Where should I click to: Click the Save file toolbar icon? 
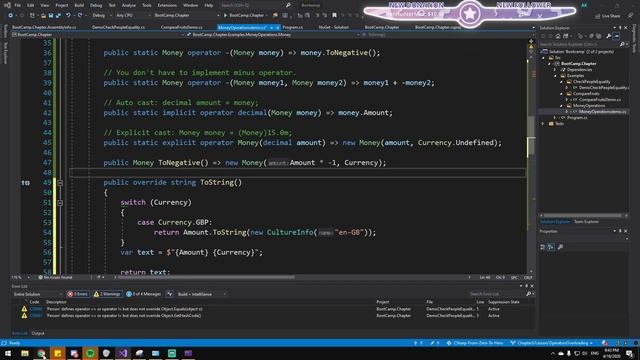[51, 16]
